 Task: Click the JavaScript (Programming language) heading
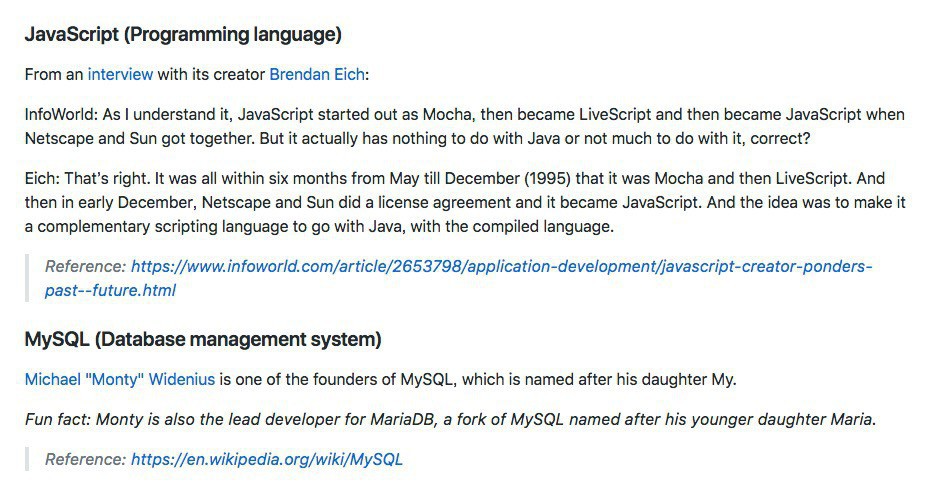pyautogui.click(x=183, y=35)
